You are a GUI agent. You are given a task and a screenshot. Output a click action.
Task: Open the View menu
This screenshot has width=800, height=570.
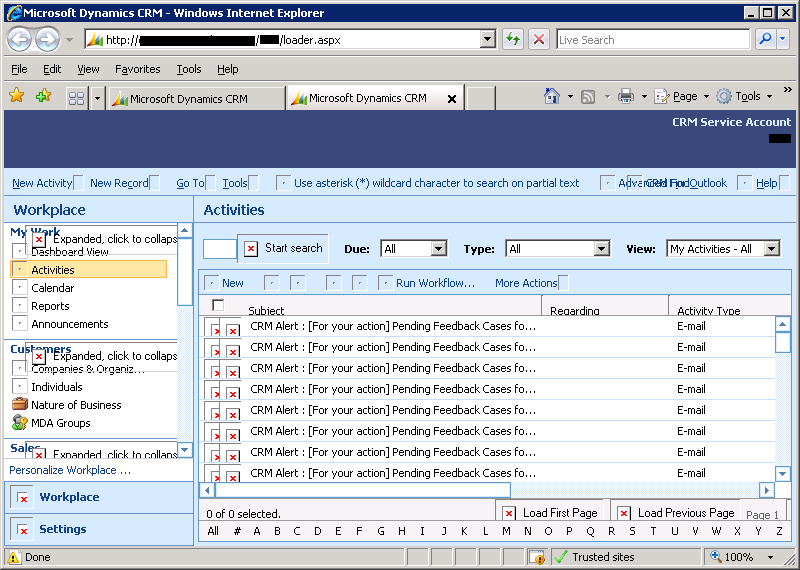point(88,69)
